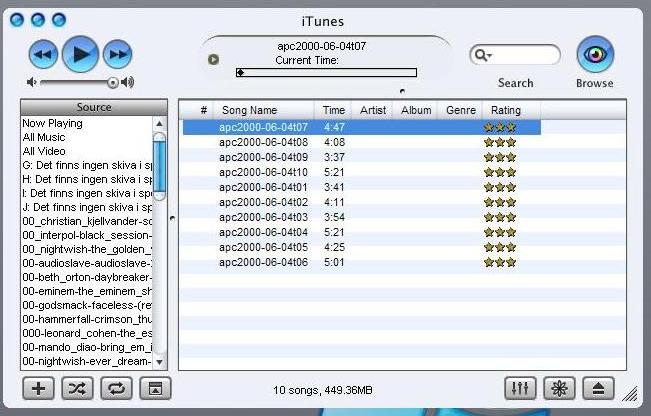Toggle shuffle playback mode

click(x=77, y=389)
